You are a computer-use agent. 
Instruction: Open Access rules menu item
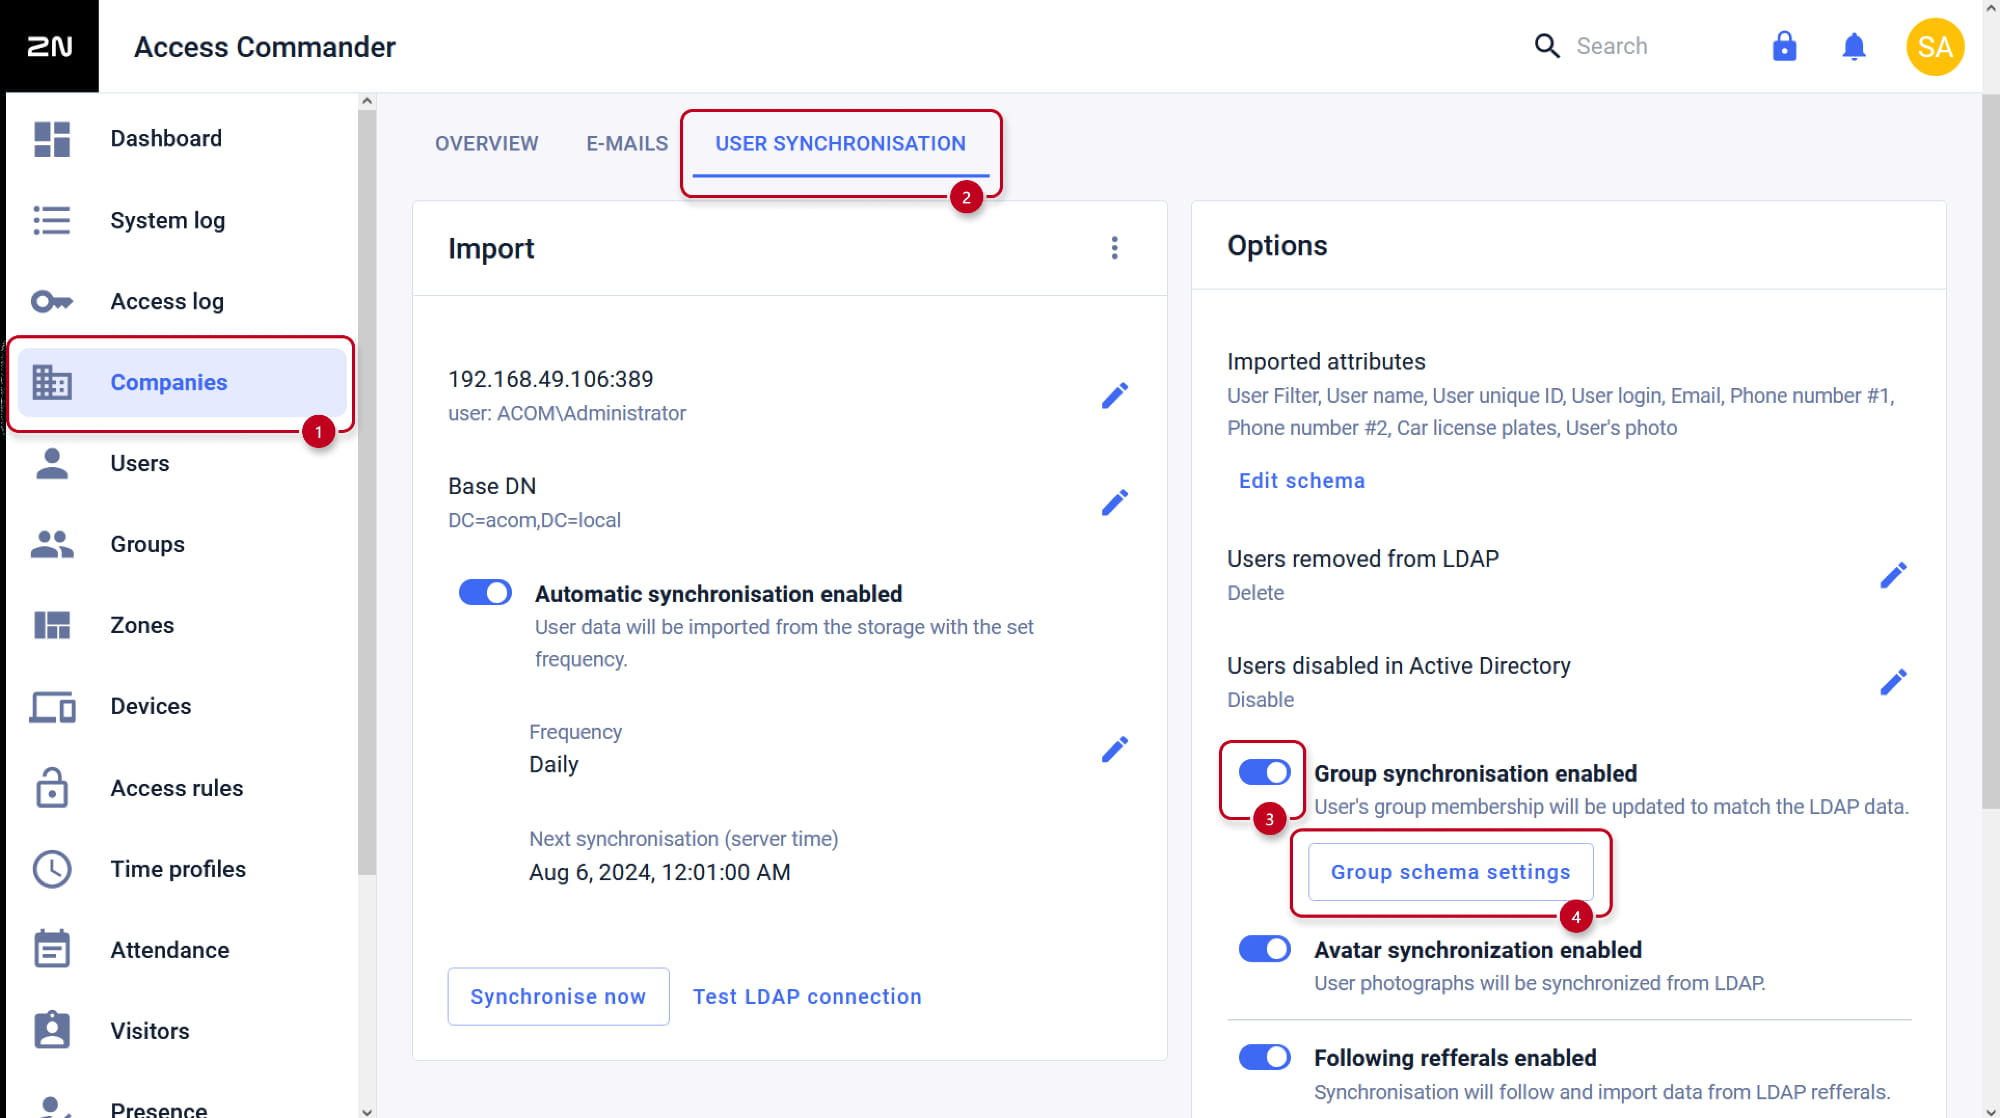click(182, 788)
